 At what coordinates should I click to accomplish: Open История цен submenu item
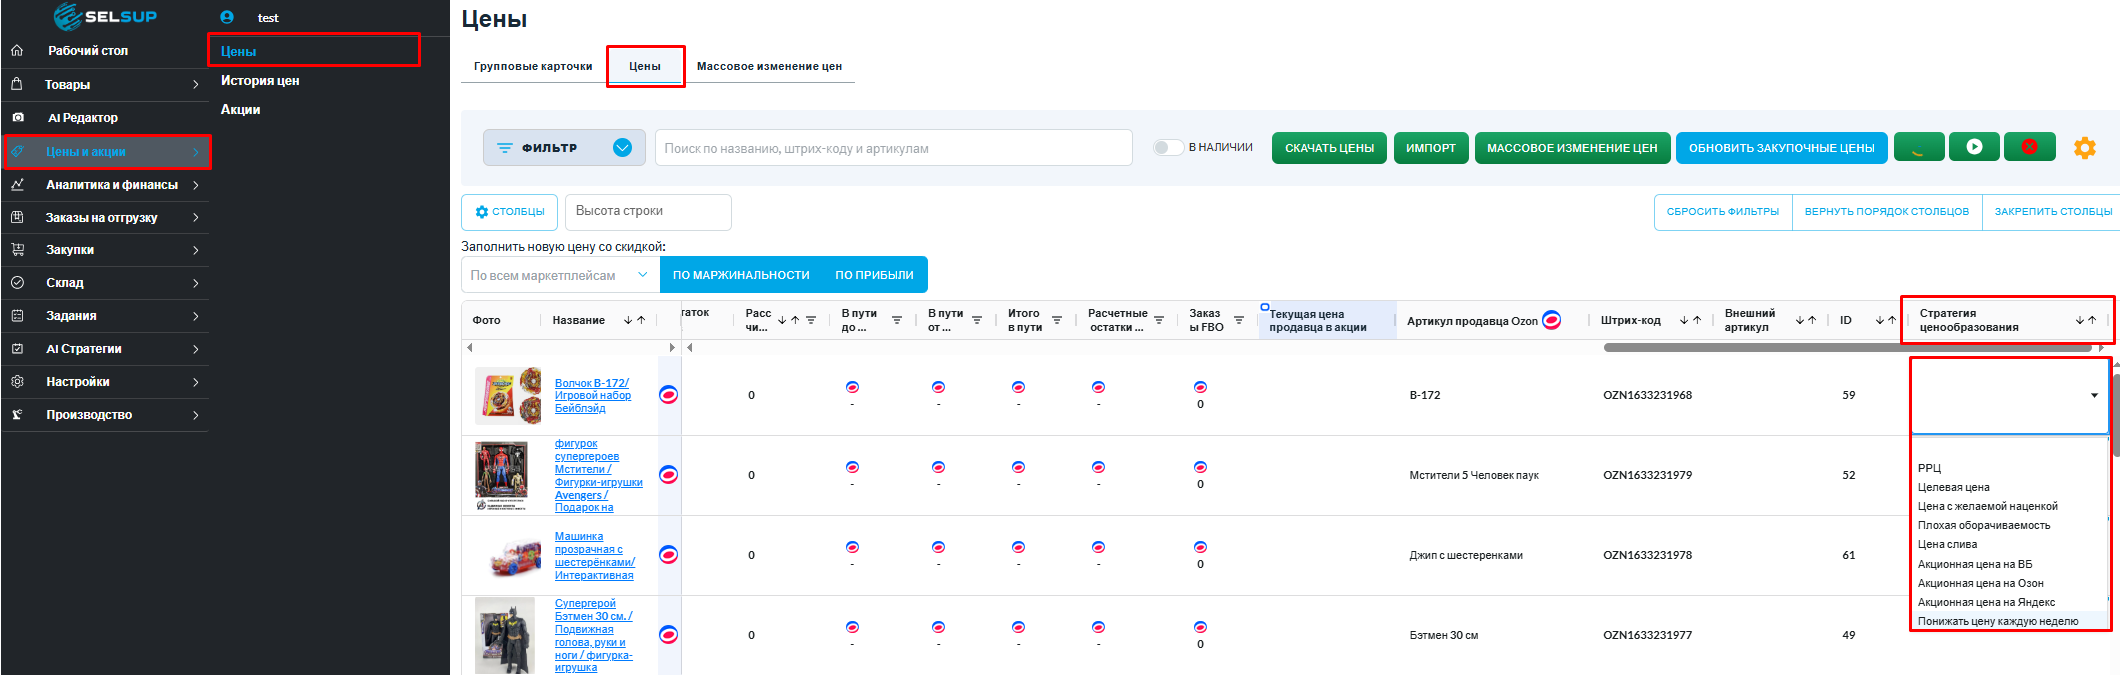[x=260, y=81]
